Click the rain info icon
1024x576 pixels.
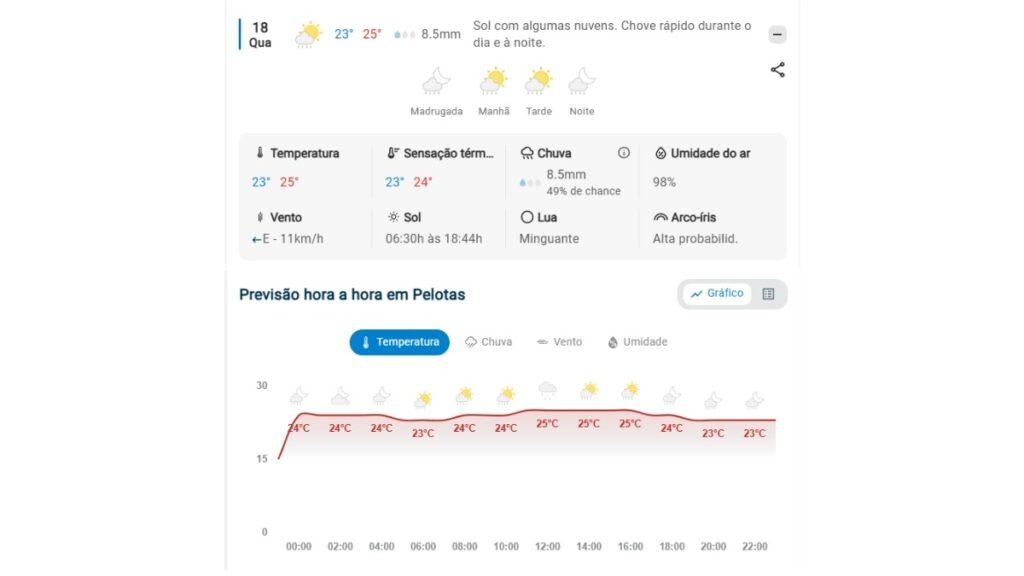coord(624,153)
